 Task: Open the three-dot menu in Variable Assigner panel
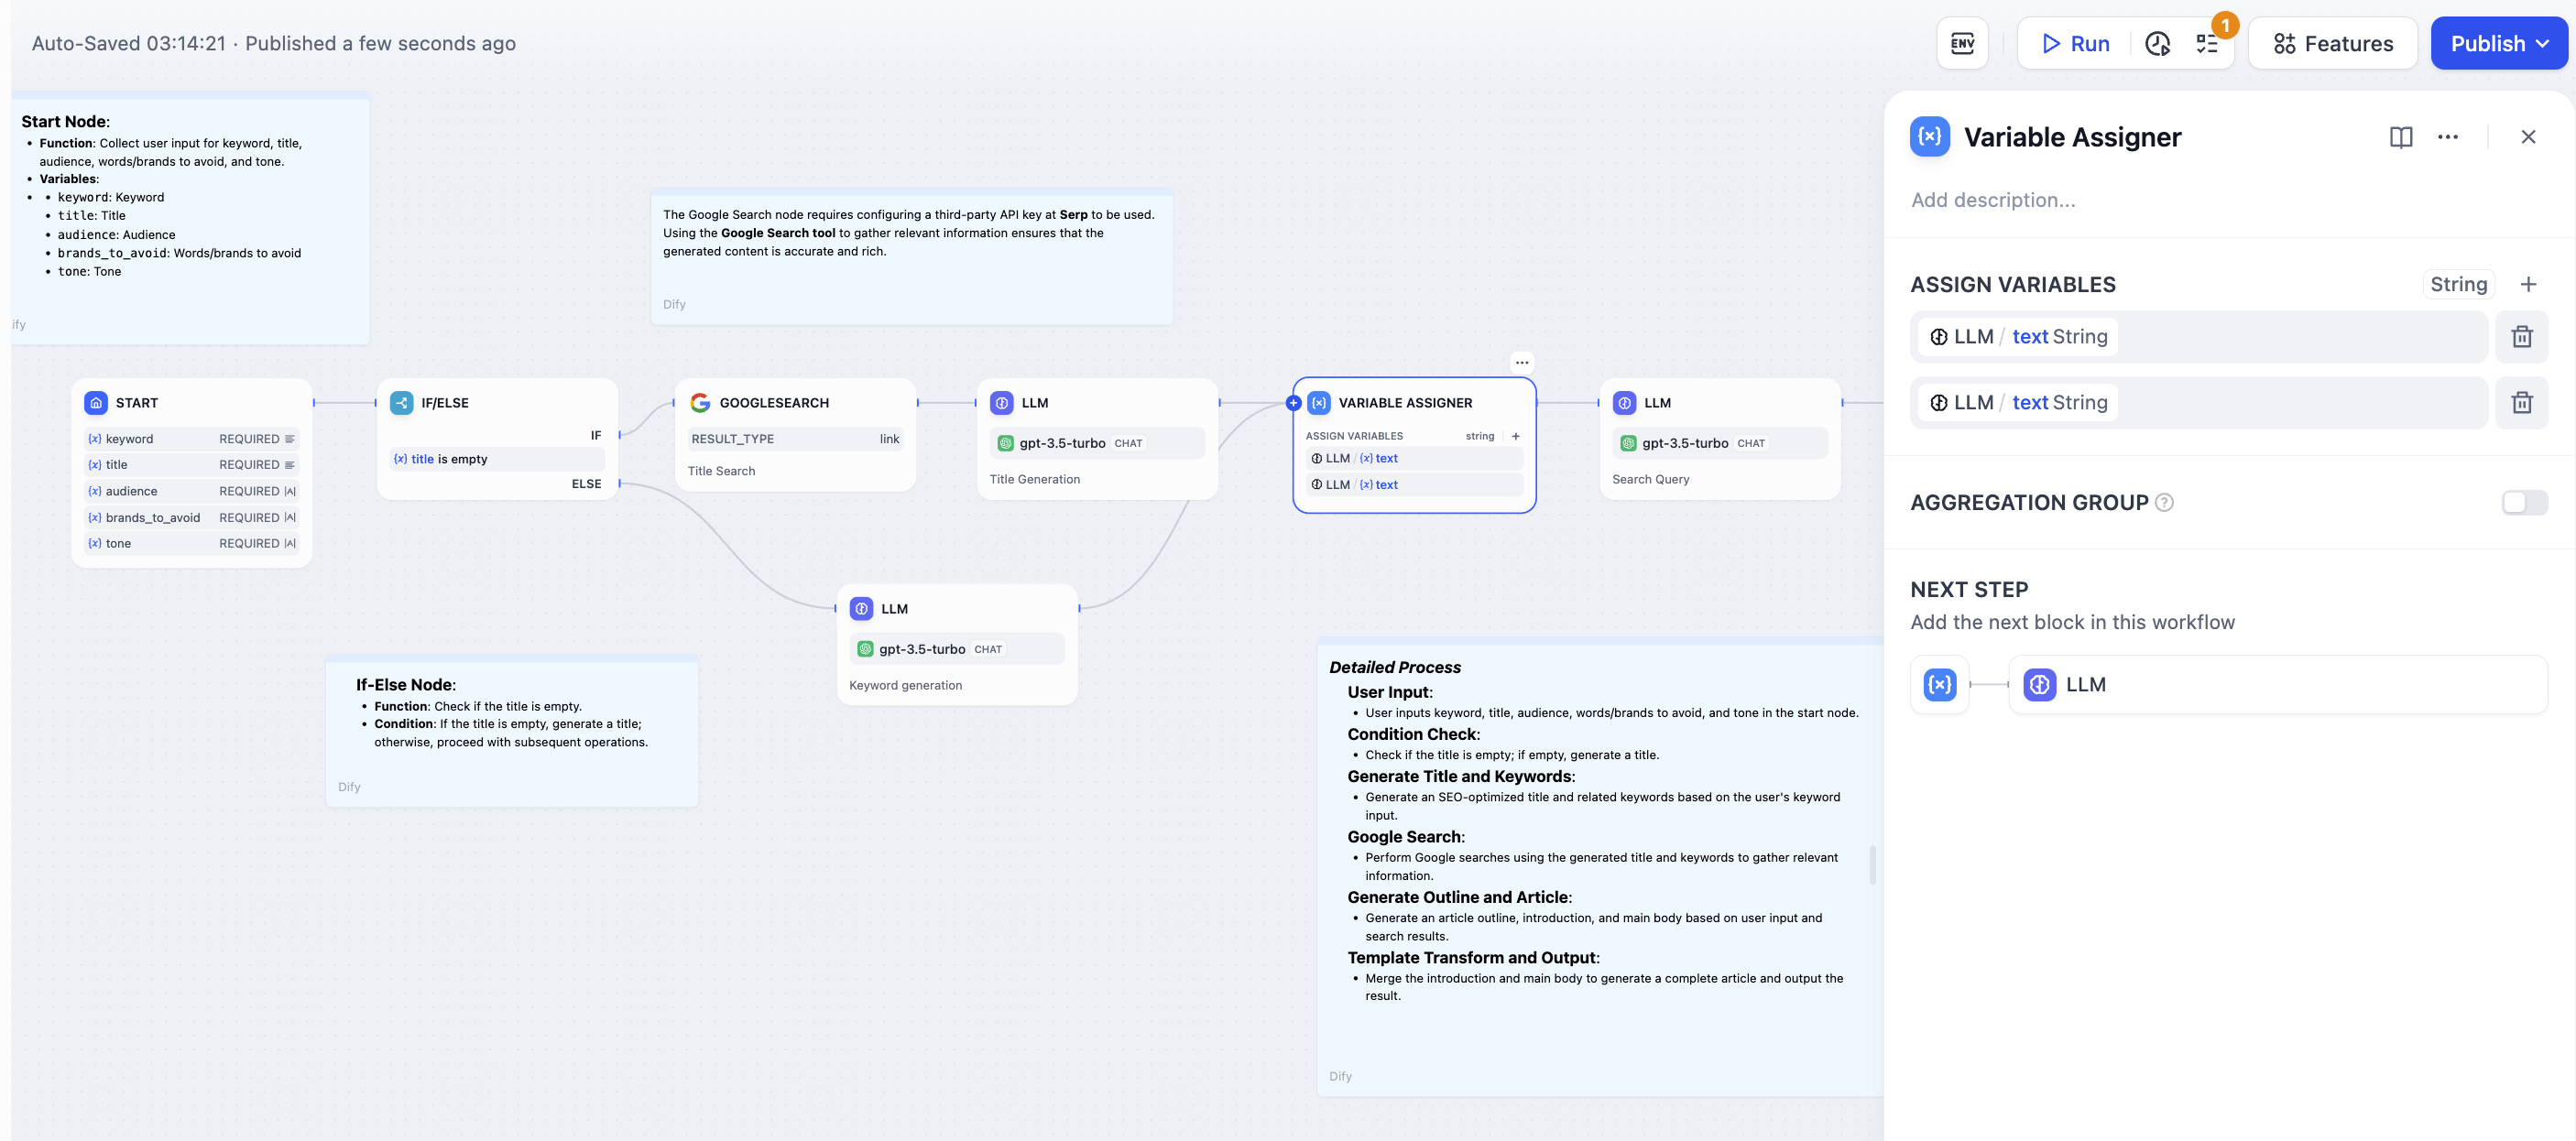(x=2447, y=137)
